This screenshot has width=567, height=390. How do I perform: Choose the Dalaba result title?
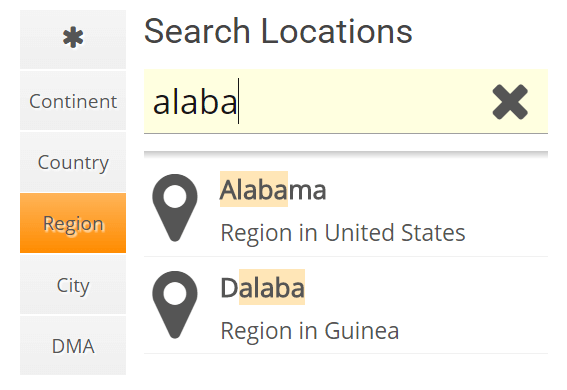click(263, 288)
